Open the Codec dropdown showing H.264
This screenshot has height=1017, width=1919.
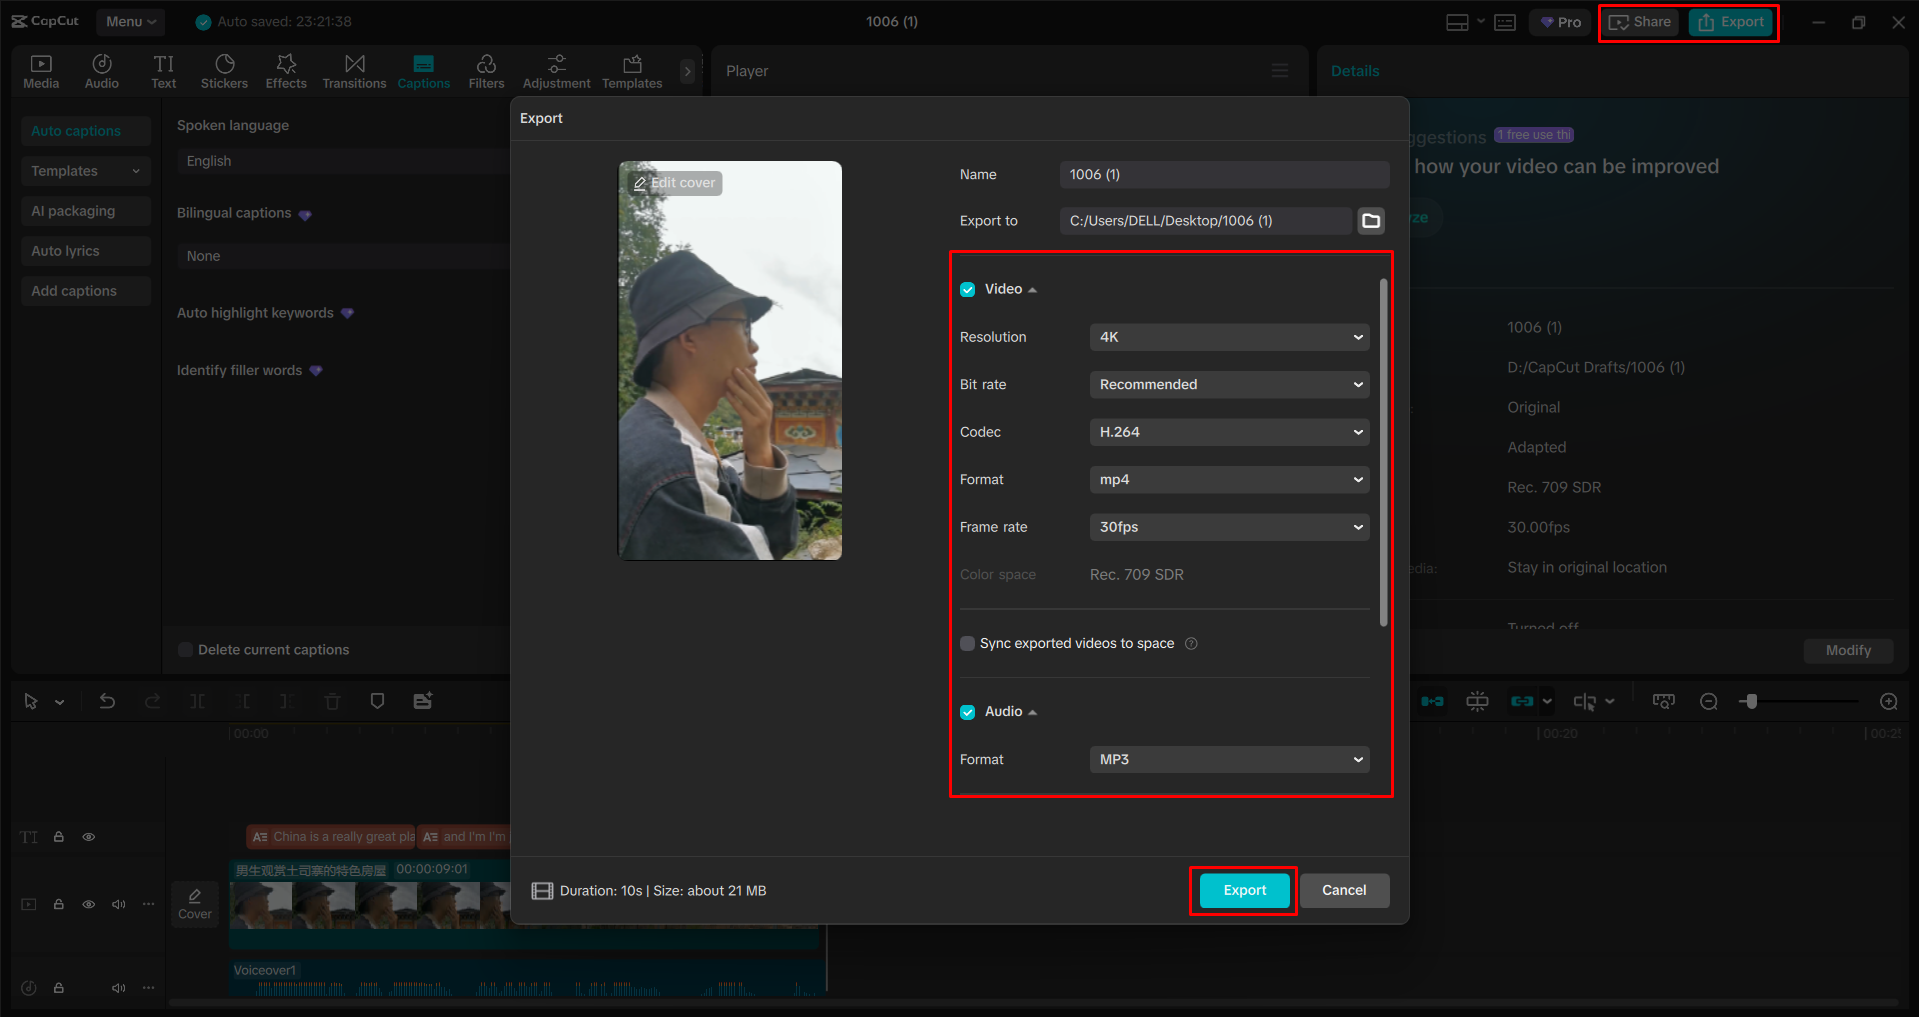(1228, 431)
